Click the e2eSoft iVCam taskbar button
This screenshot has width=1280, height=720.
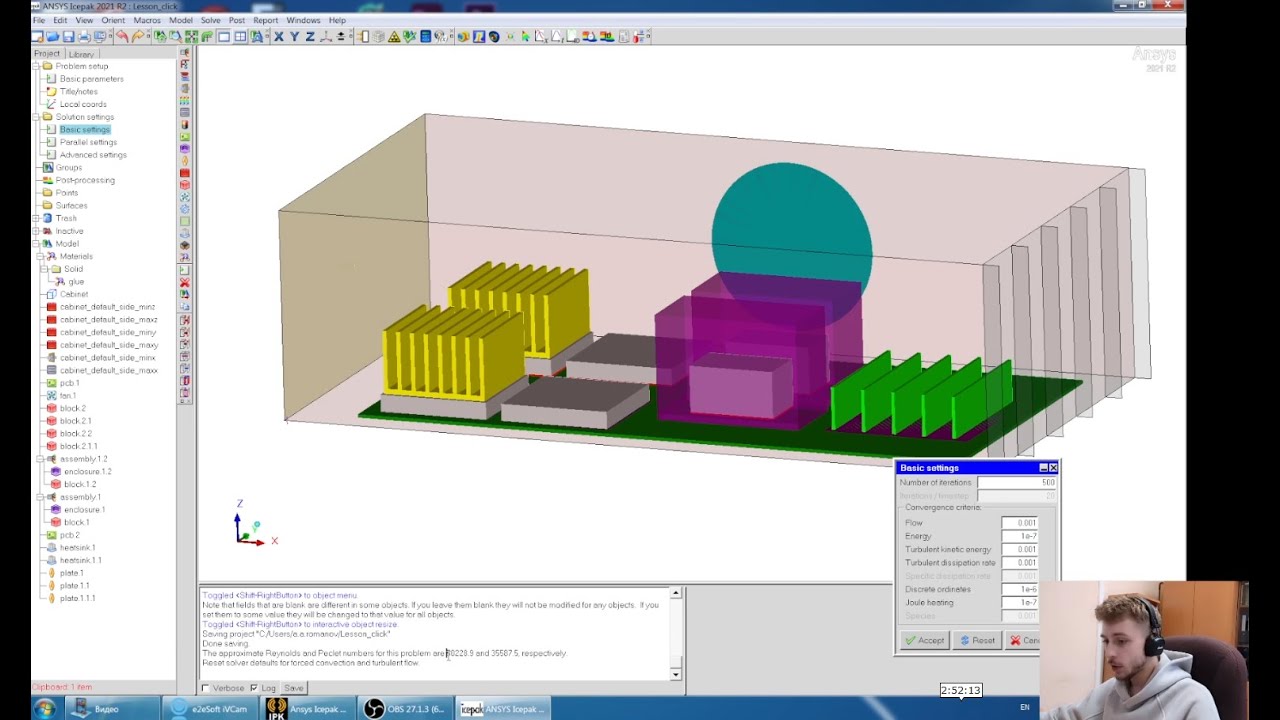[x=209, y=709]
